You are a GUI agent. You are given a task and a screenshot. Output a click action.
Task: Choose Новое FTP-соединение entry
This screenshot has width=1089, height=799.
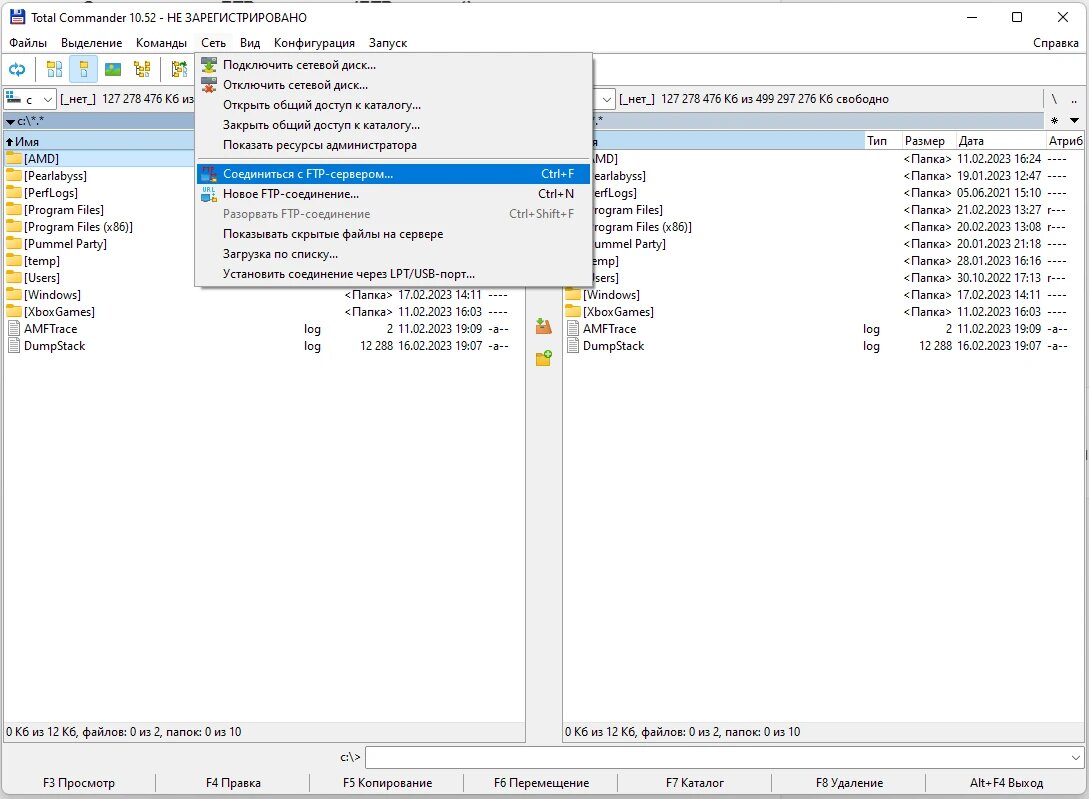click(x=393, y=194)
